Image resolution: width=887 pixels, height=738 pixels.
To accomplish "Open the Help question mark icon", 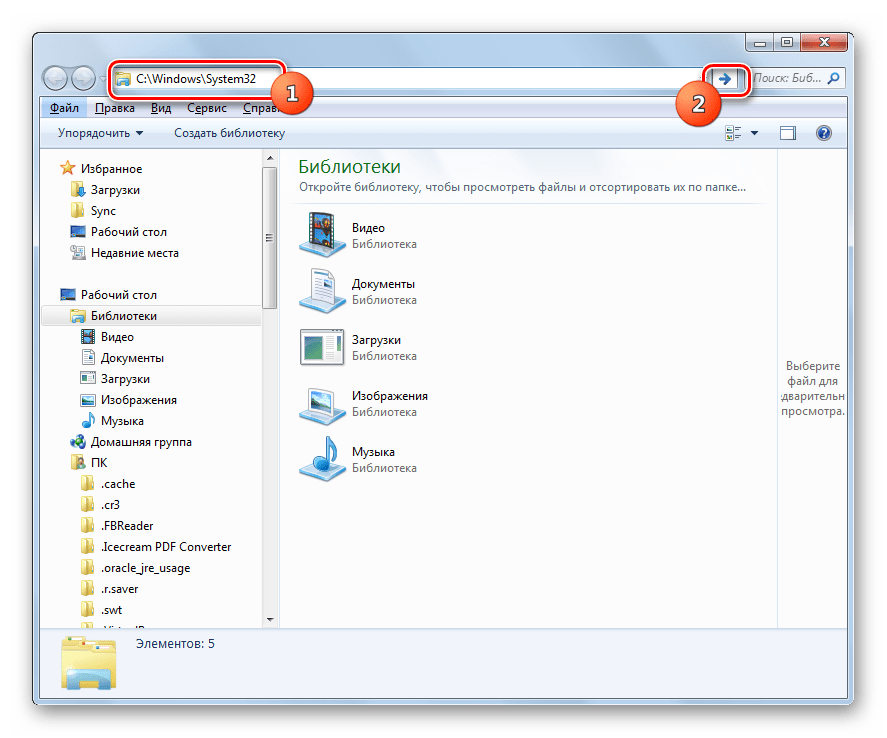I will pos(824,133).
